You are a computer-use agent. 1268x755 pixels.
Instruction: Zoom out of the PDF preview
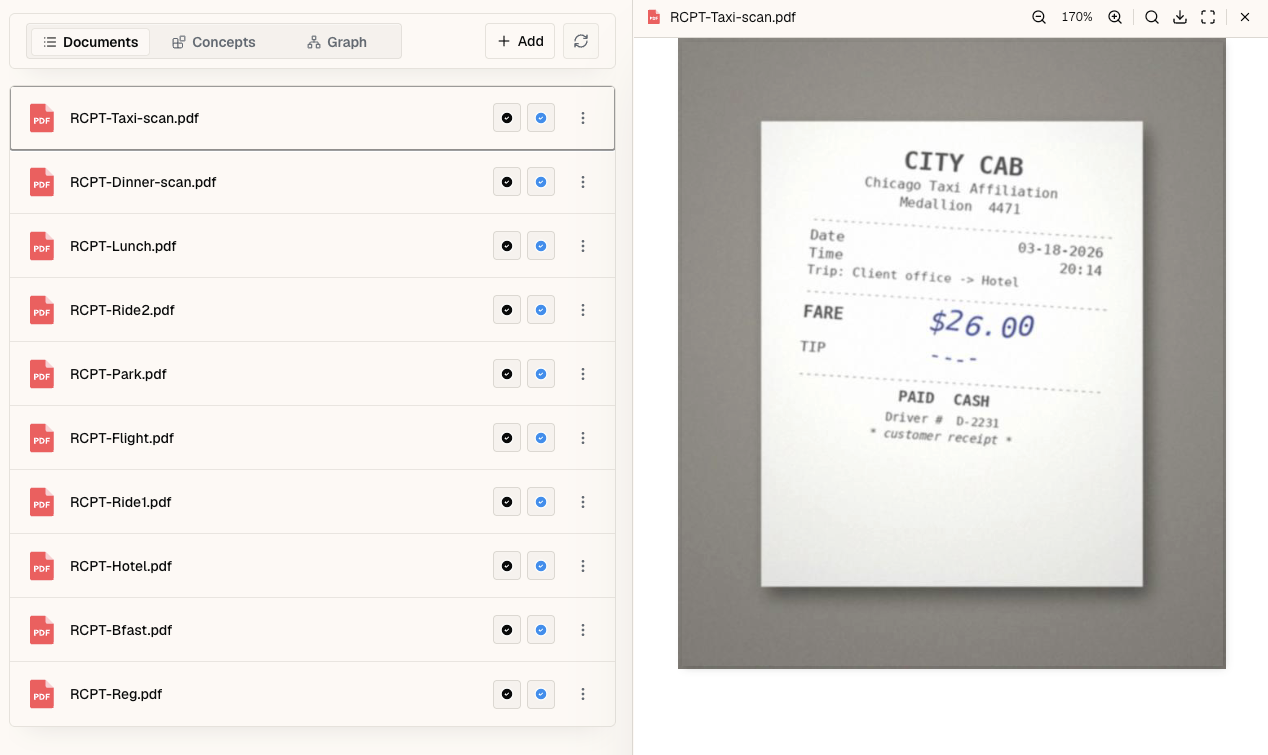tap(1039, 17)
